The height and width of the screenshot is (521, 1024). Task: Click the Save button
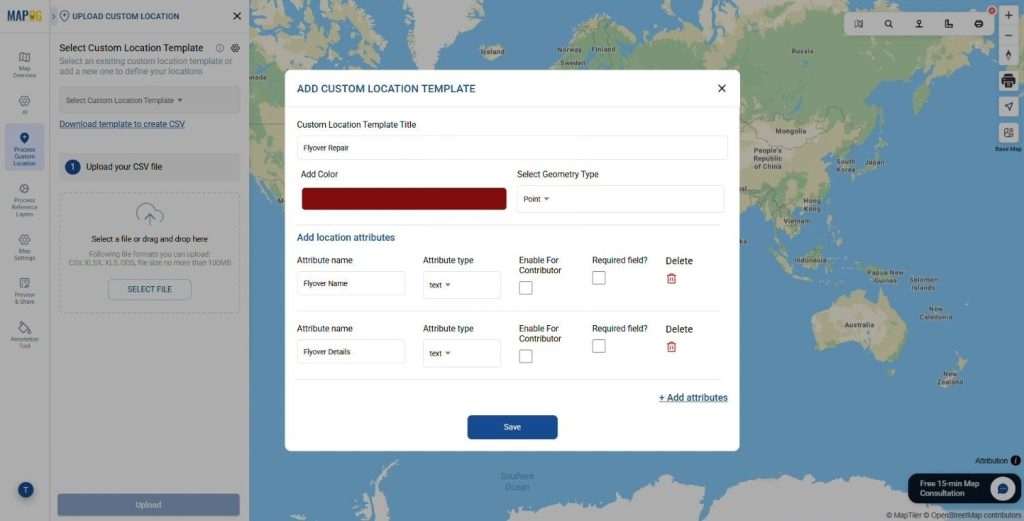pos(512,427)
